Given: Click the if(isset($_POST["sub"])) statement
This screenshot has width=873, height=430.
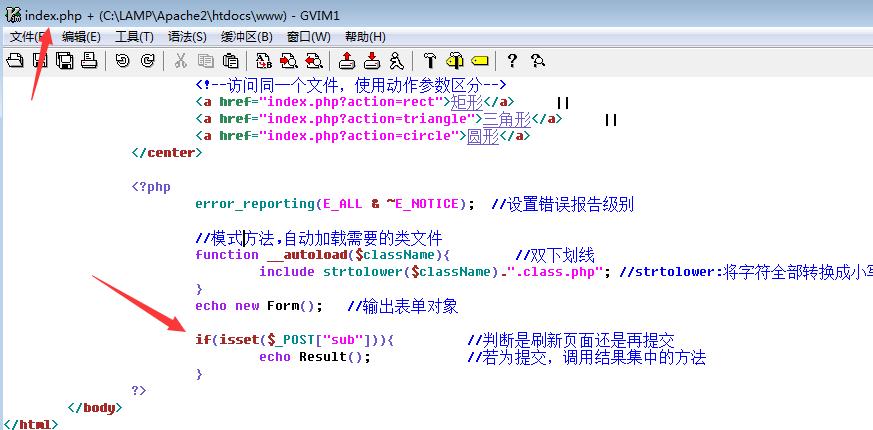Looking at the screenshot, I should [x=295, y=340].
